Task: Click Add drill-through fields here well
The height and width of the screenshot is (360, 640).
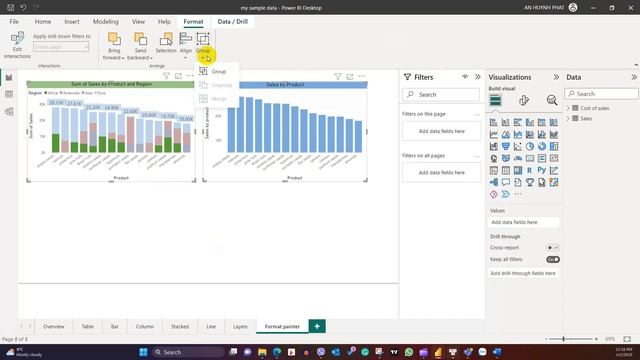Action: pos(523,273)
